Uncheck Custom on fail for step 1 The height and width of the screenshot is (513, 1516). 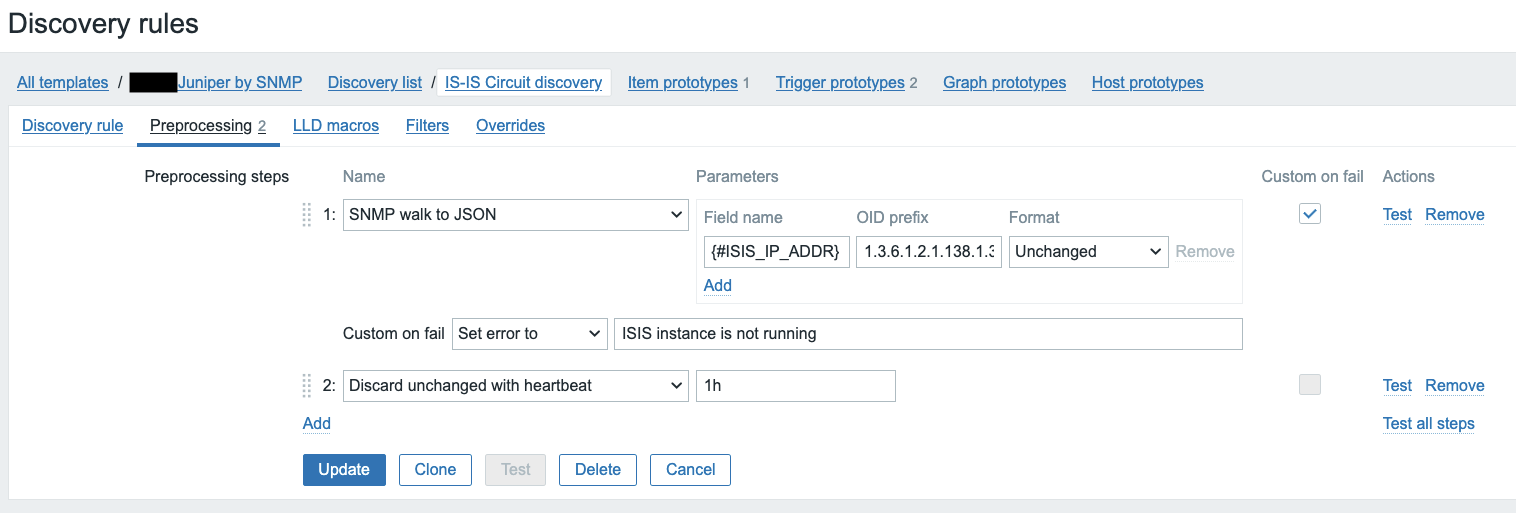[x=1310, y=214]
